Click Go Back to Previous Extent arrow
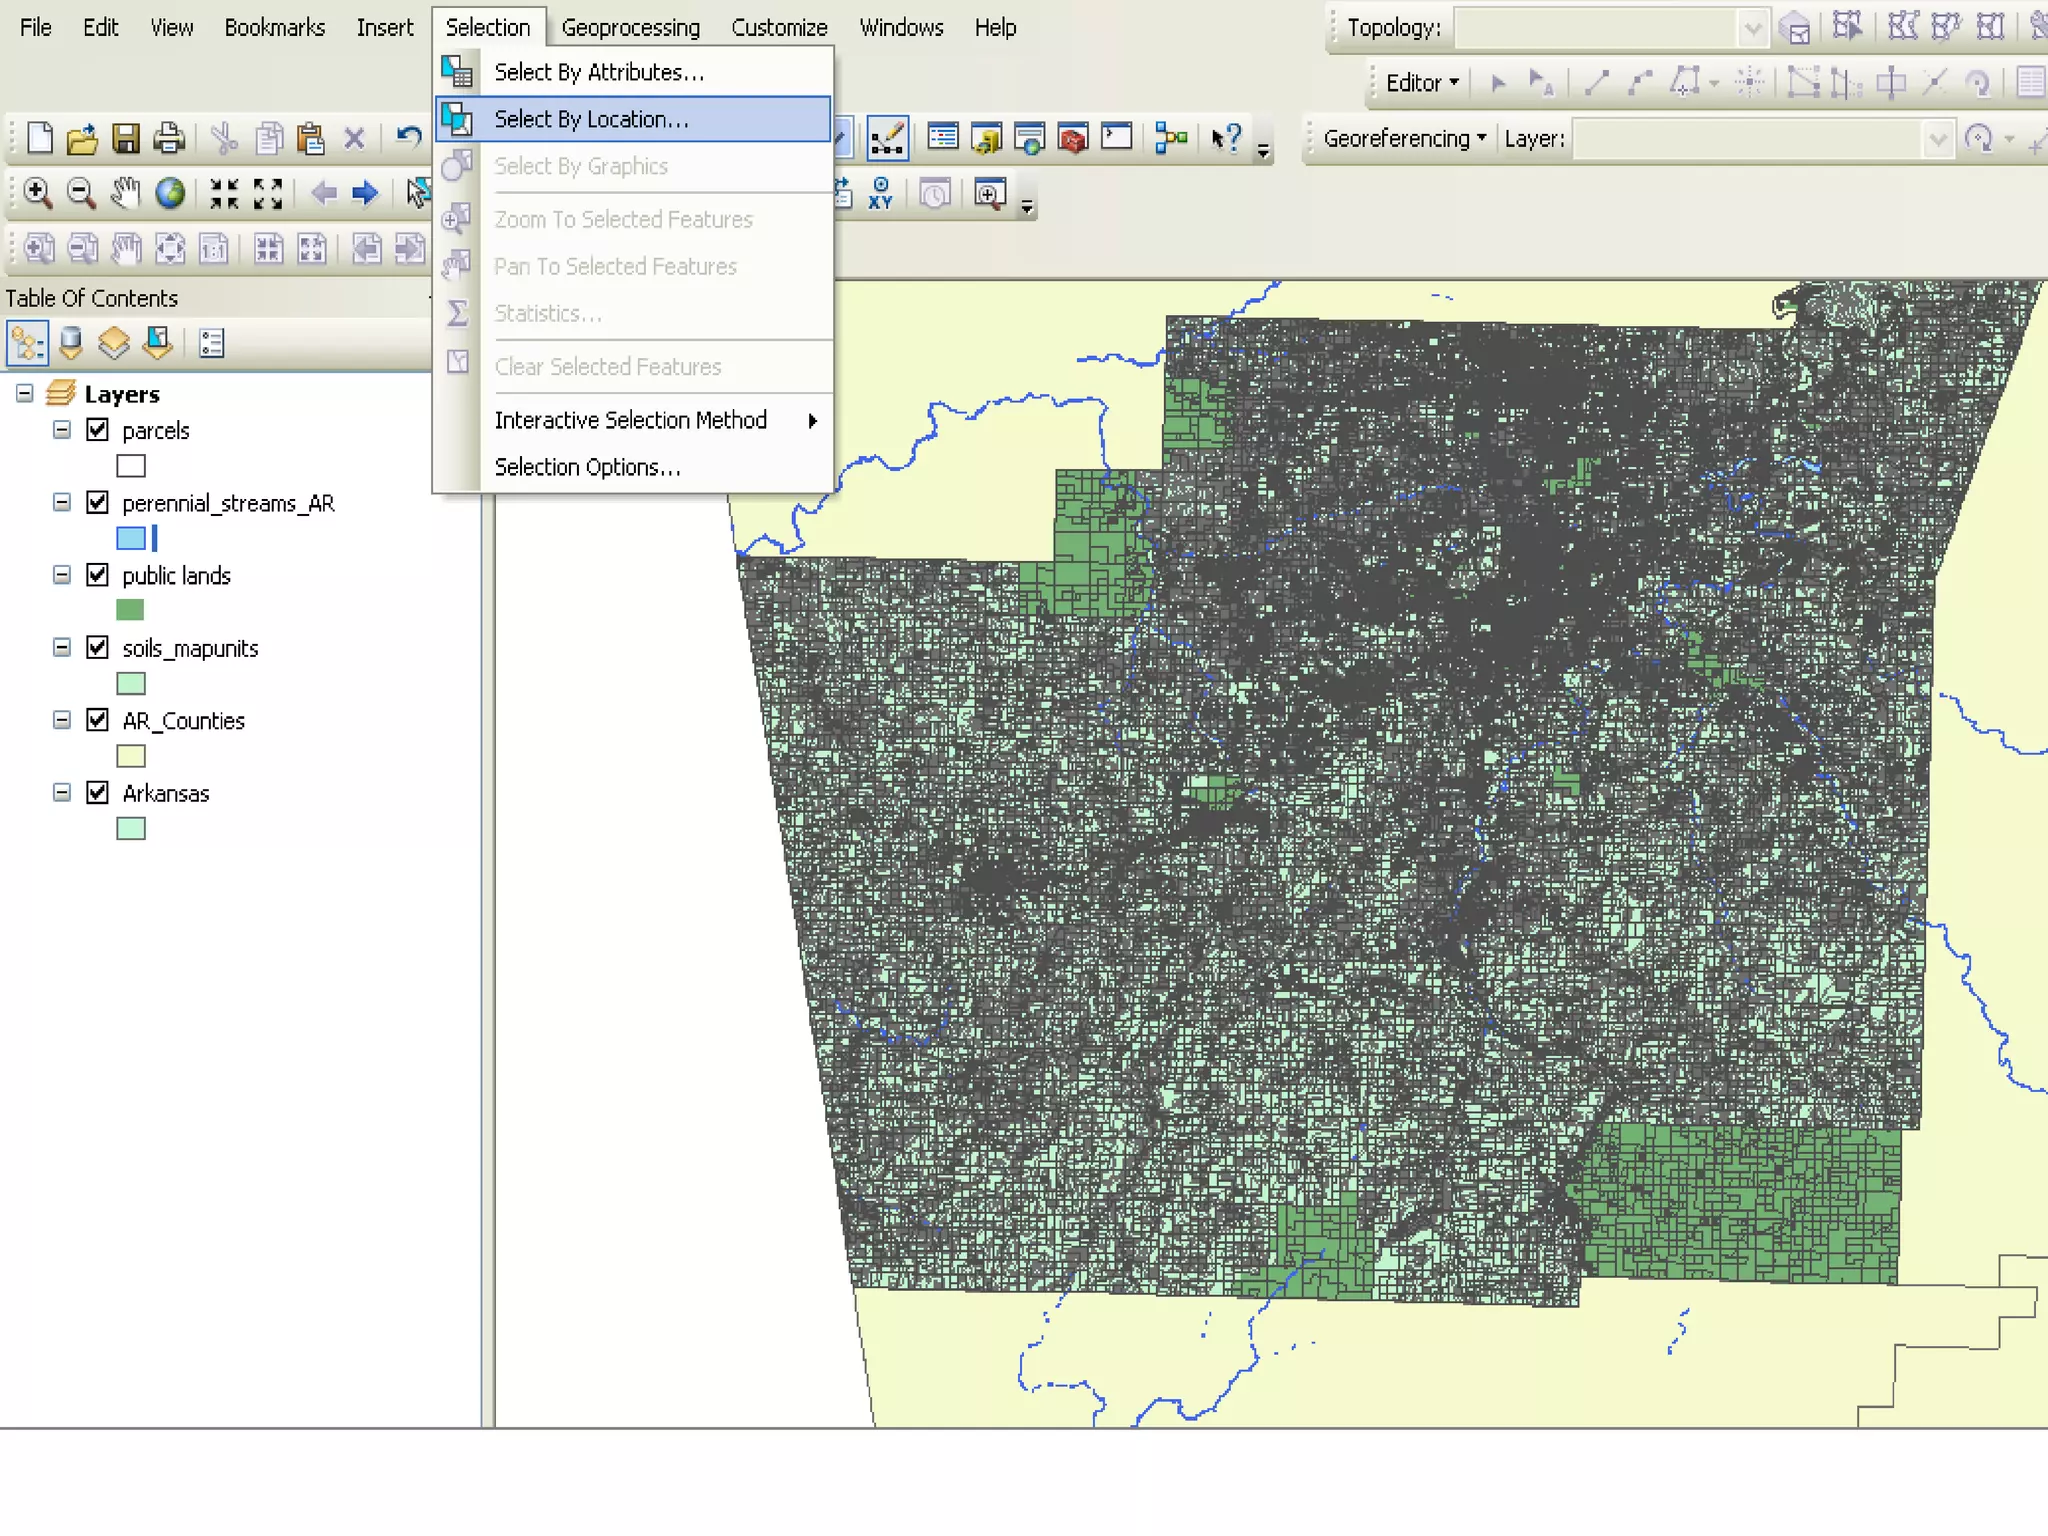 323,193
